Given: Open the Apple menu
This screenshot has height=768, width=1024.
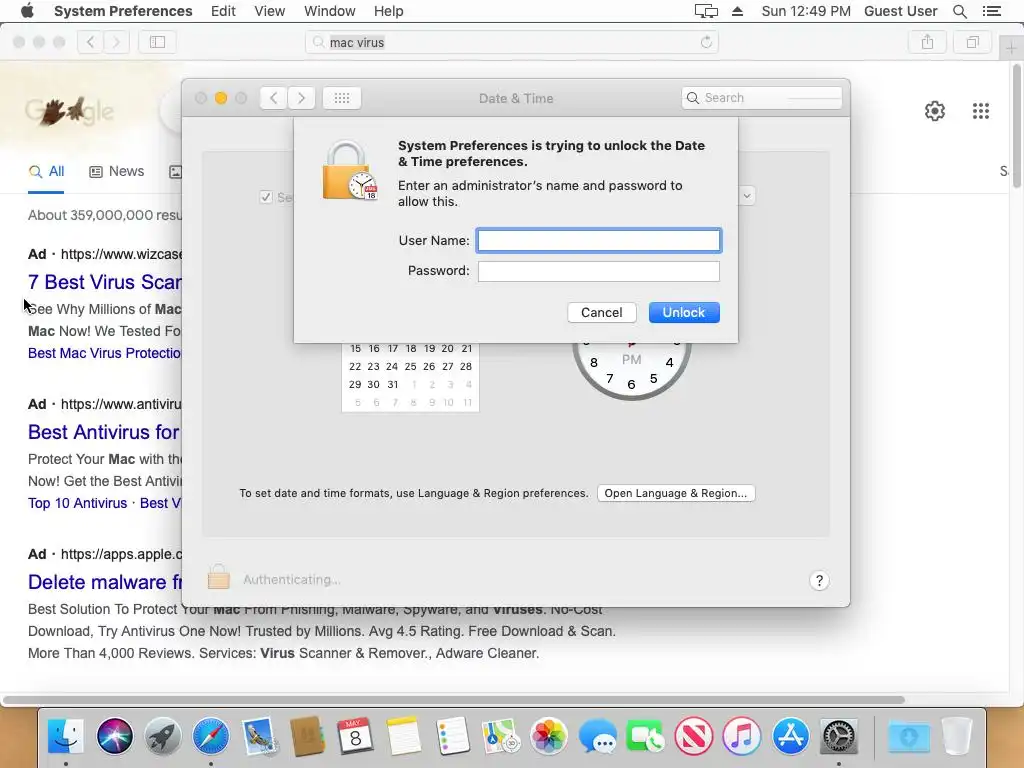Looking at the screenshot, I should pos(27,11).
